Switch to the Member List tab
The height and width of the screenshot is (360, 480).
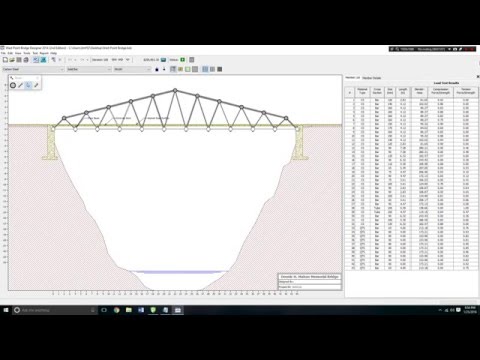pos(353,78)
